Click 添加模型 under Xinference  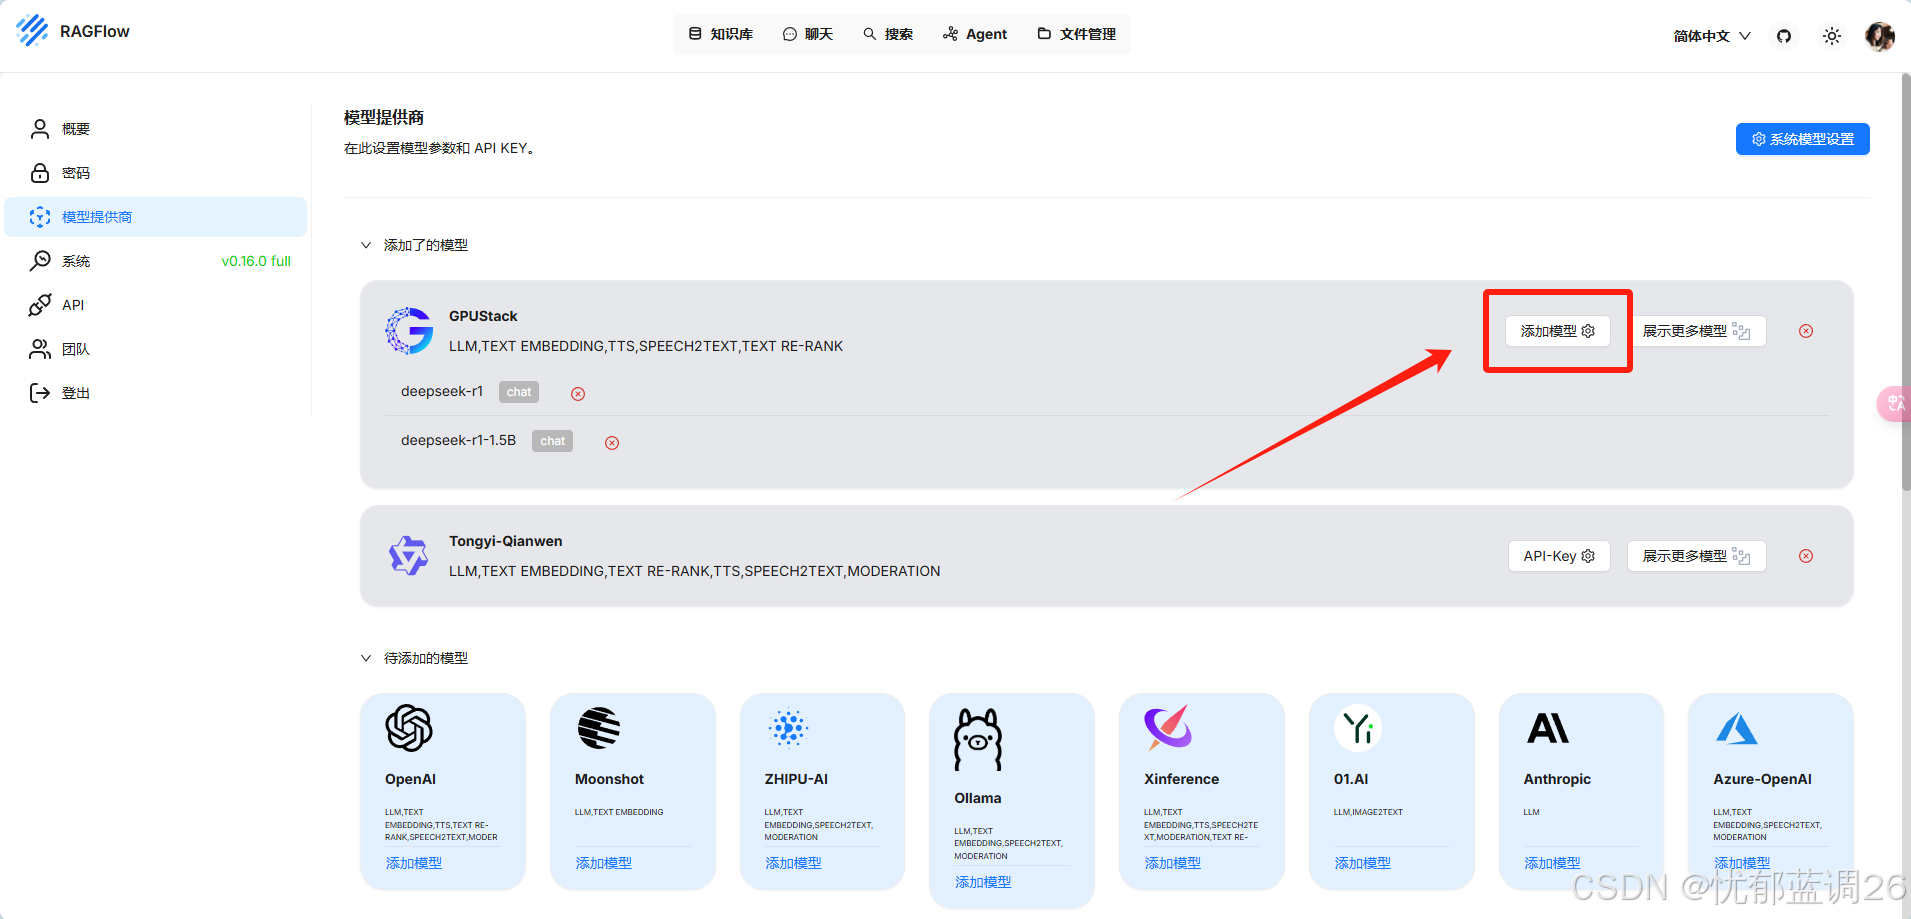coord(1173,863)
